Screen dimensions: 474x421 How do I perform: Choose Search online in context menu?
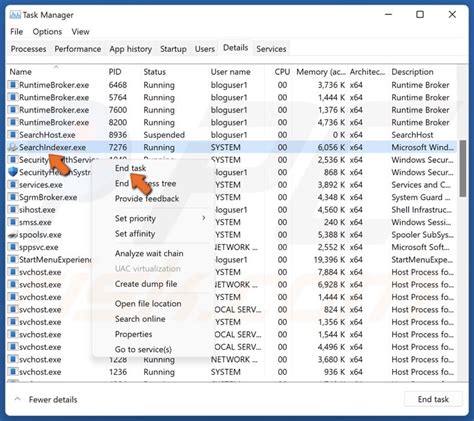point(140,319)
